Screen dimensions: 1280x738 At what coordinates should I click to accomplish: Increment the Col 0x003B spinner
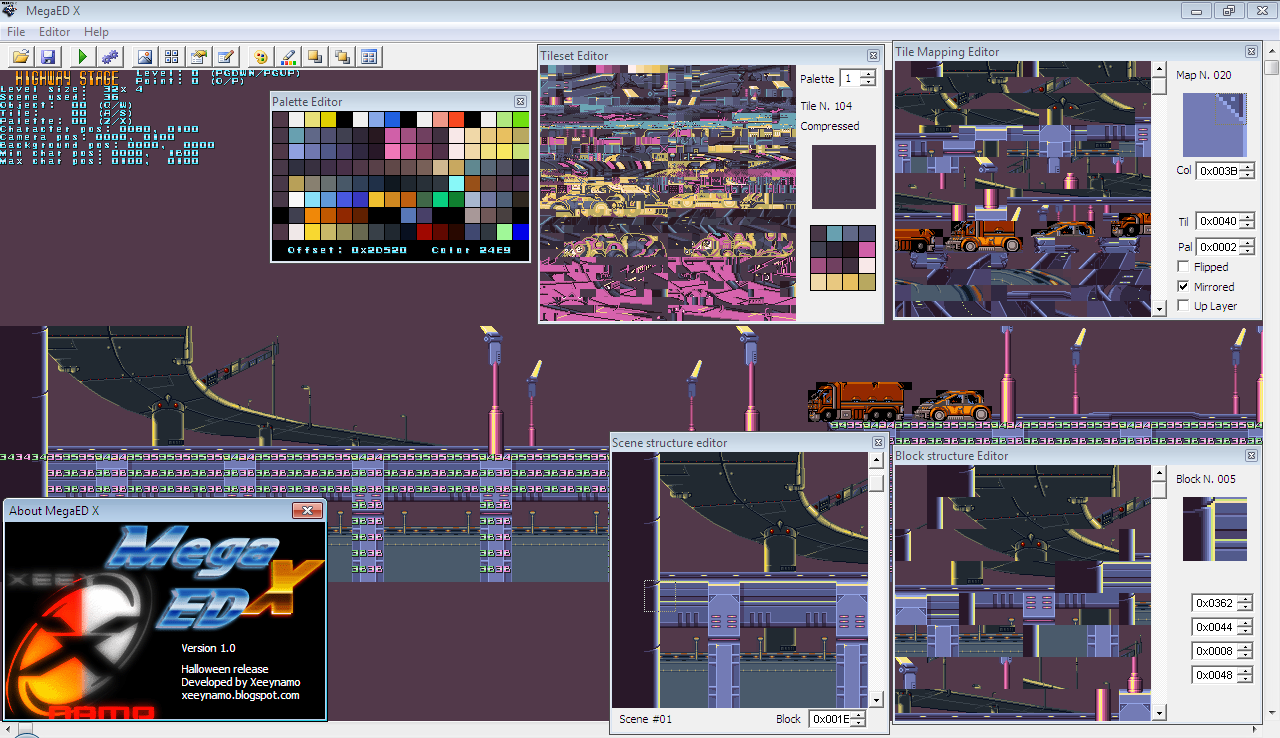1246,167
